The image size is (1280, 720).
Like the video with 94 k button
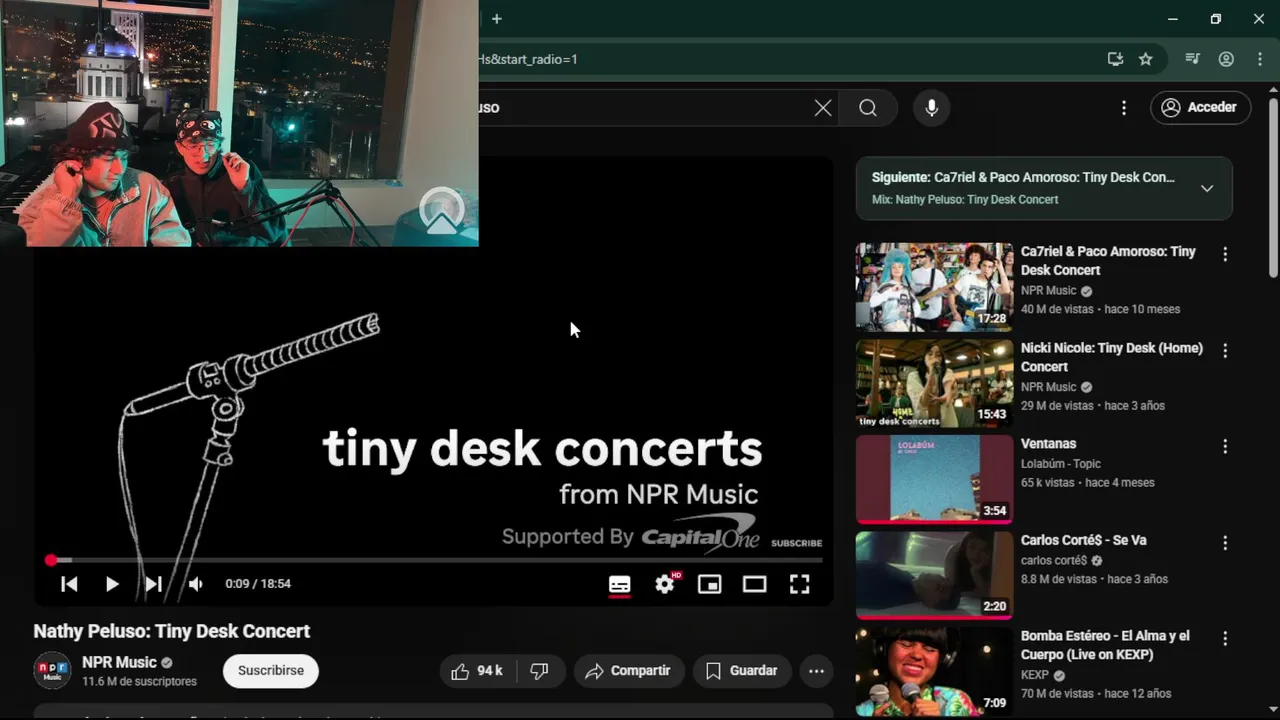pos(477,671)
